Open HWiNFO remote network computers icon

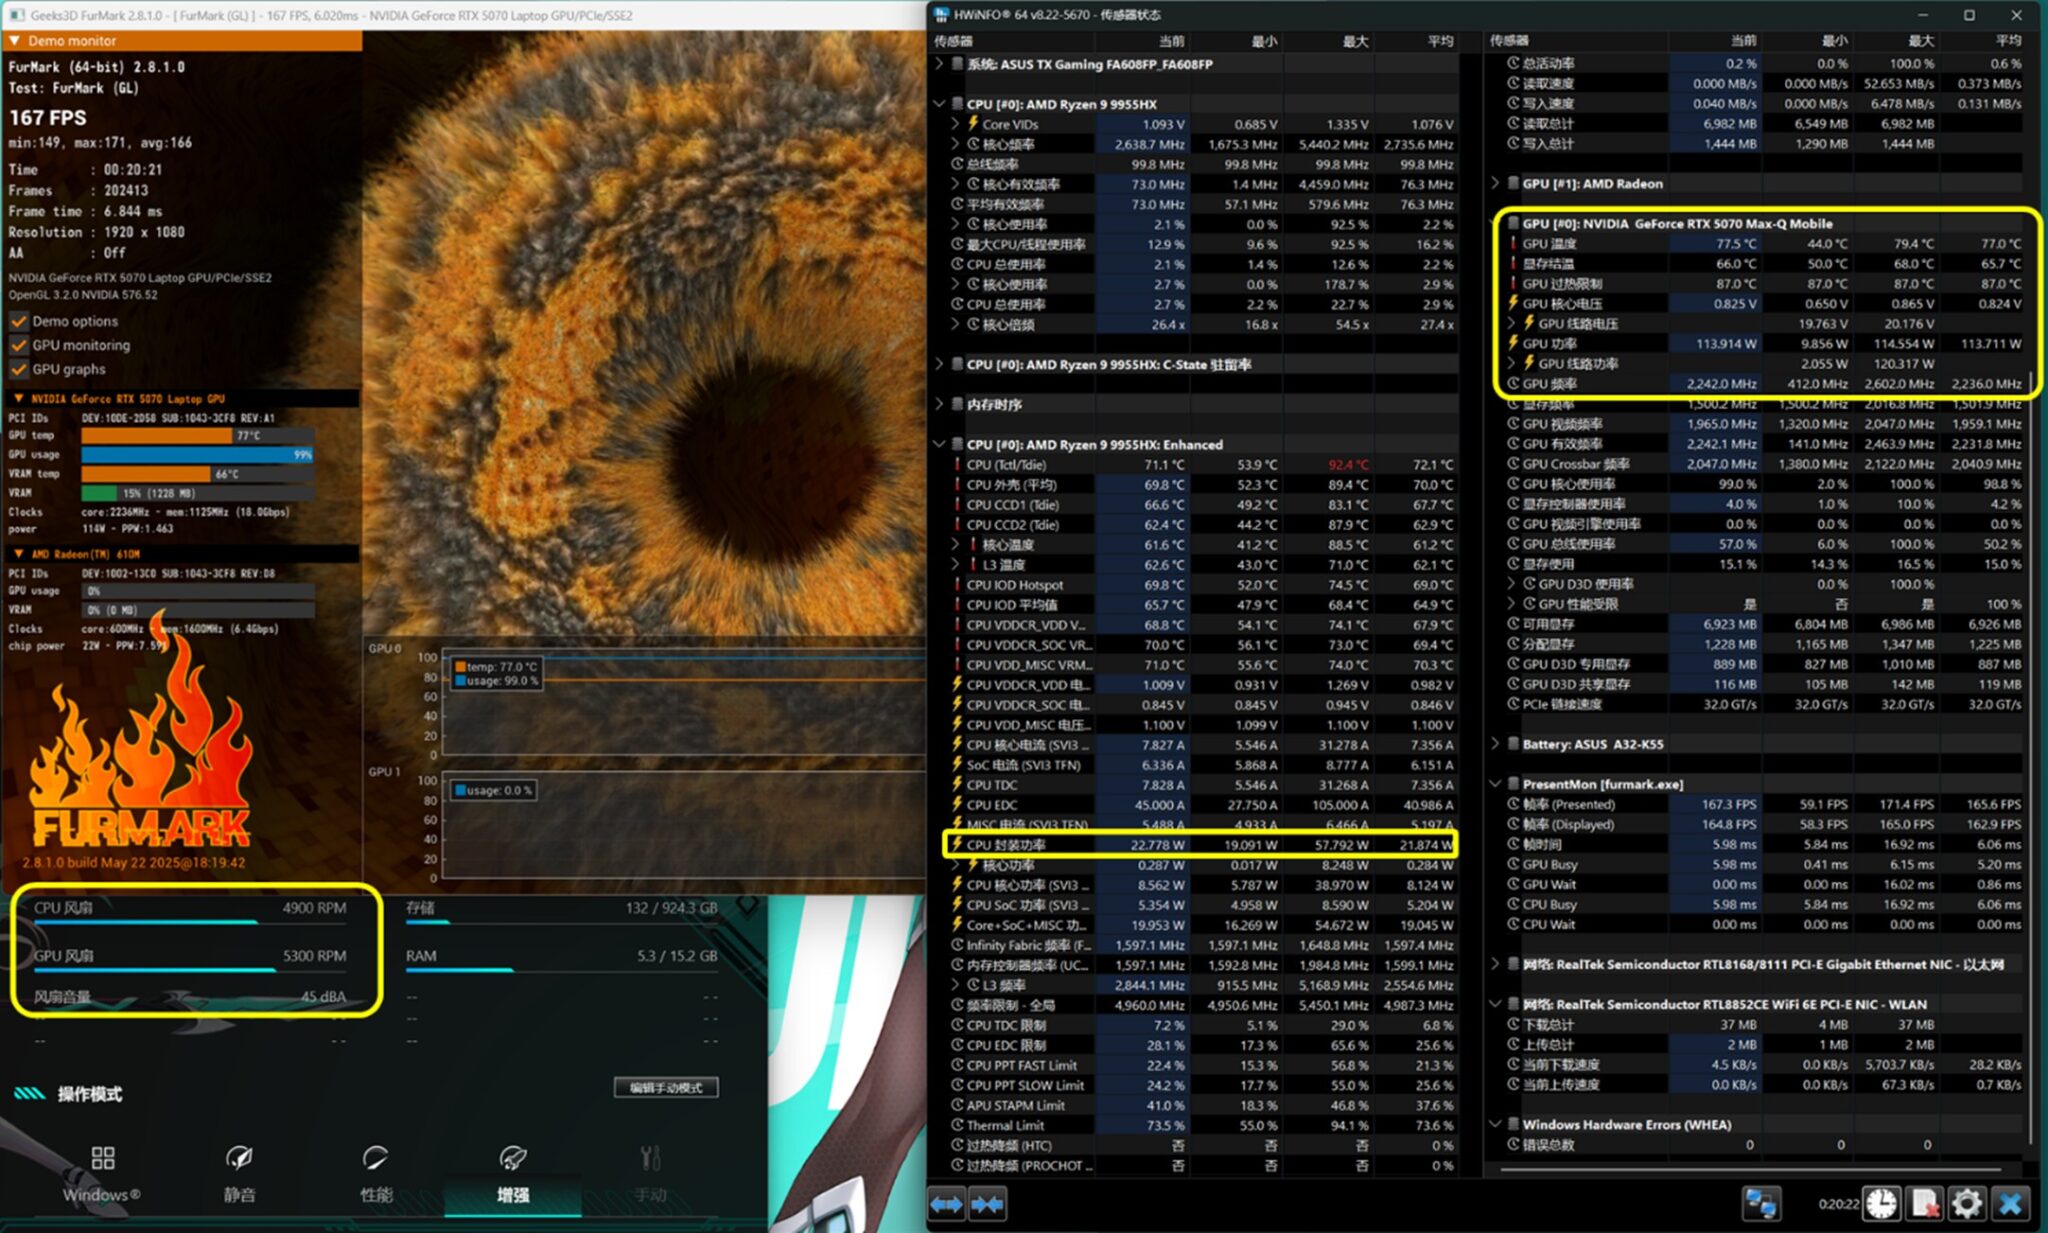(1761, 1204)
